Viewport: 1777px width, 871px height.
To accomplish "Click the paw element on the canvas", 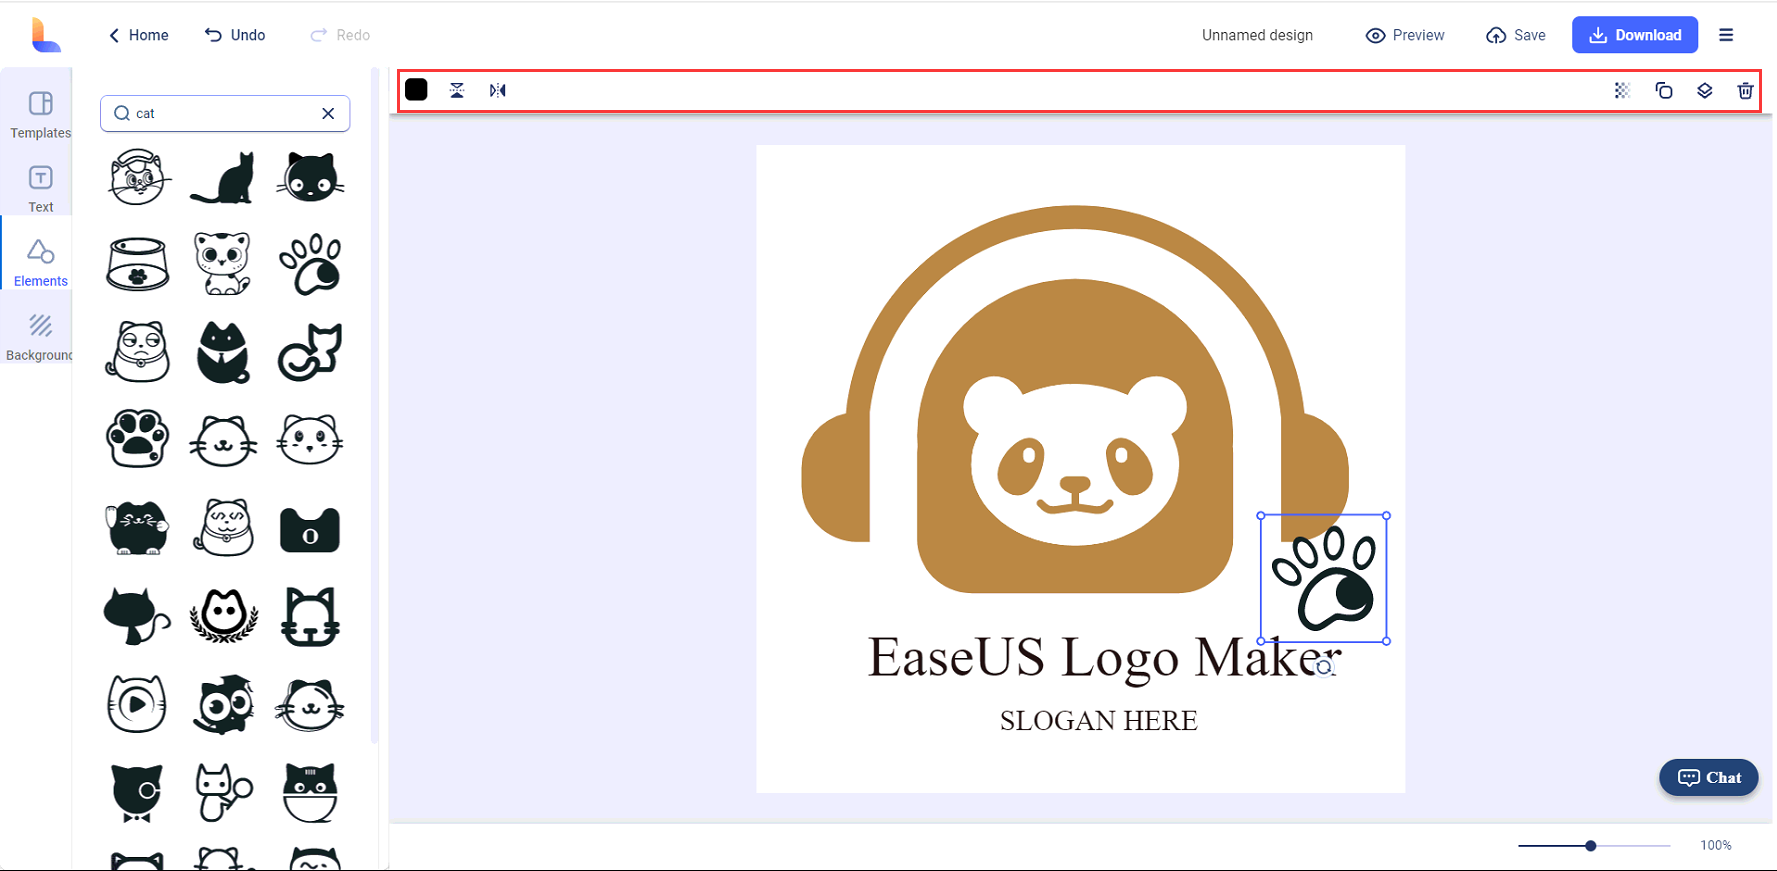I will point(1324,578).
